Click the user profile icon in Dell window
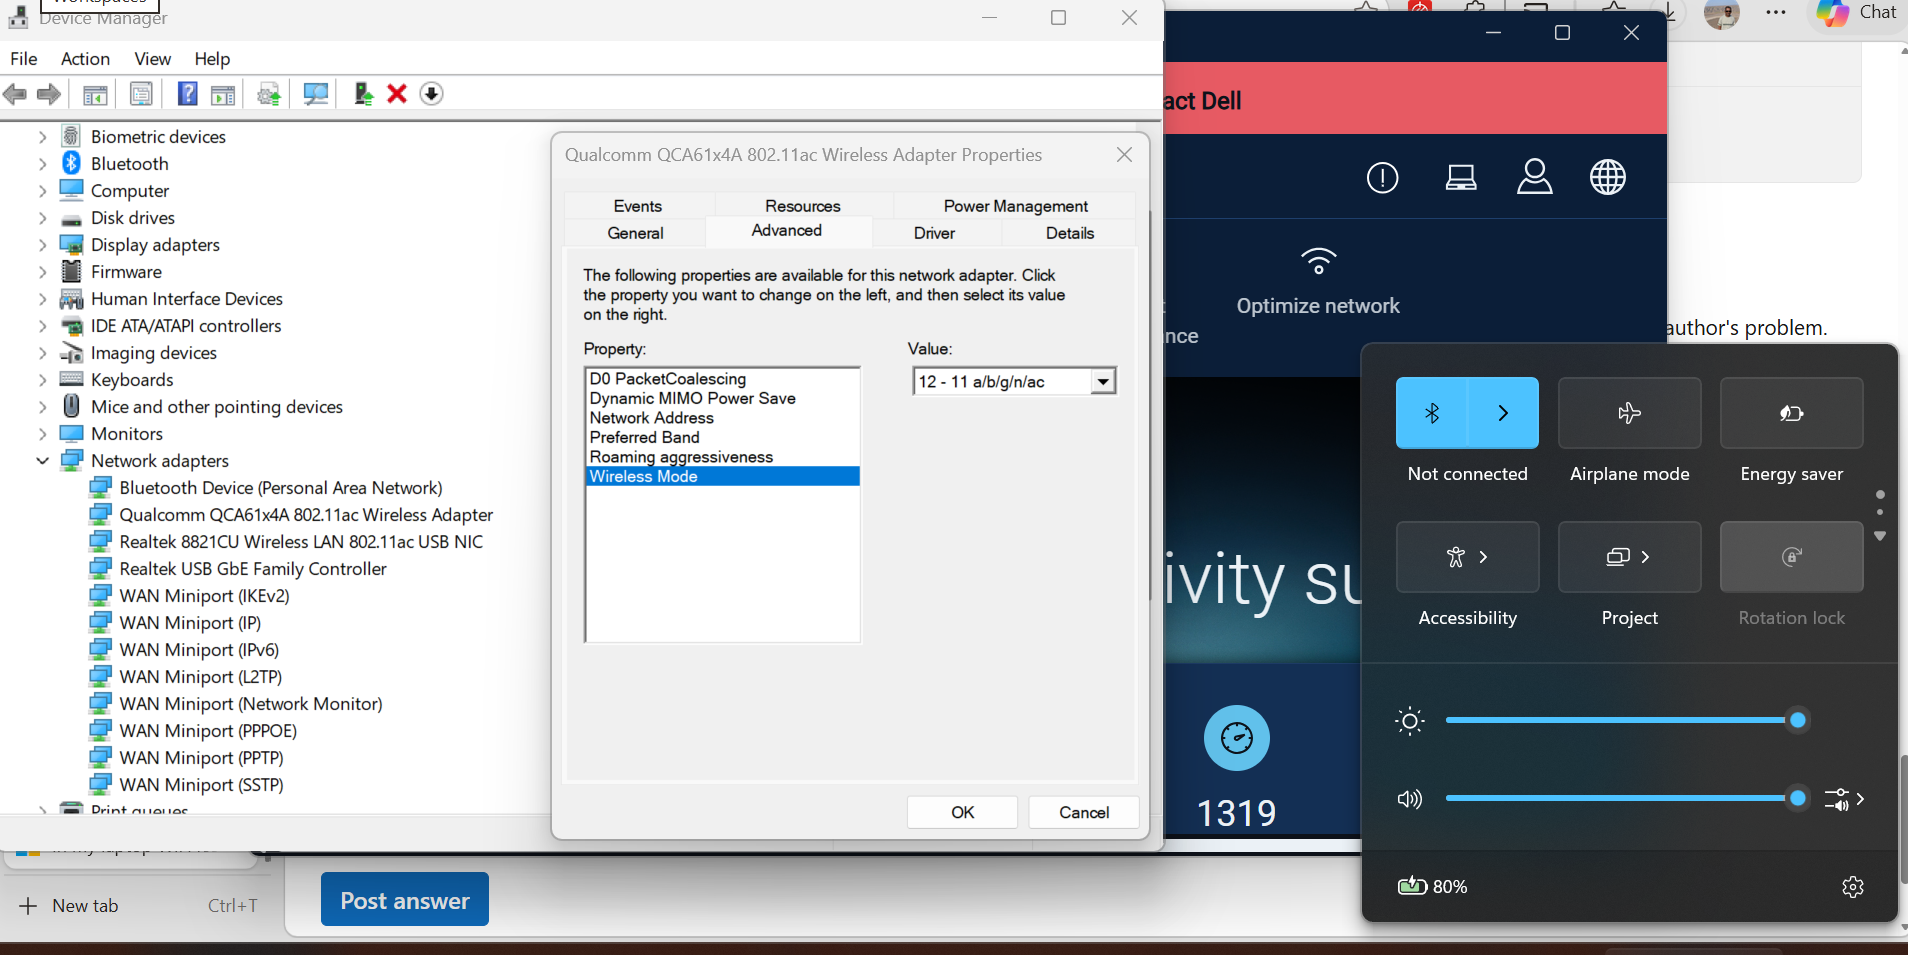1908x955 pixels. pos(1534,177)
